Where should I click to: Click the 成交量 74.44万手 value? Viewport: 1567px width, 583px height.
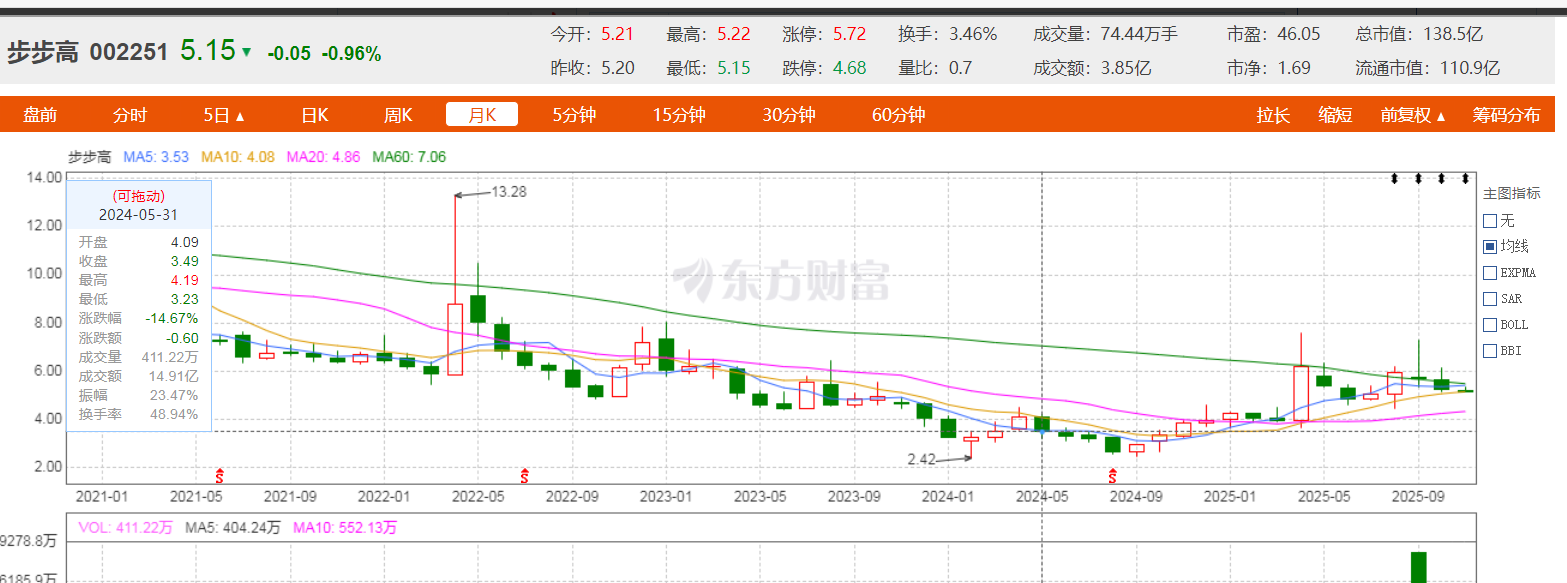click(1139, 34)
